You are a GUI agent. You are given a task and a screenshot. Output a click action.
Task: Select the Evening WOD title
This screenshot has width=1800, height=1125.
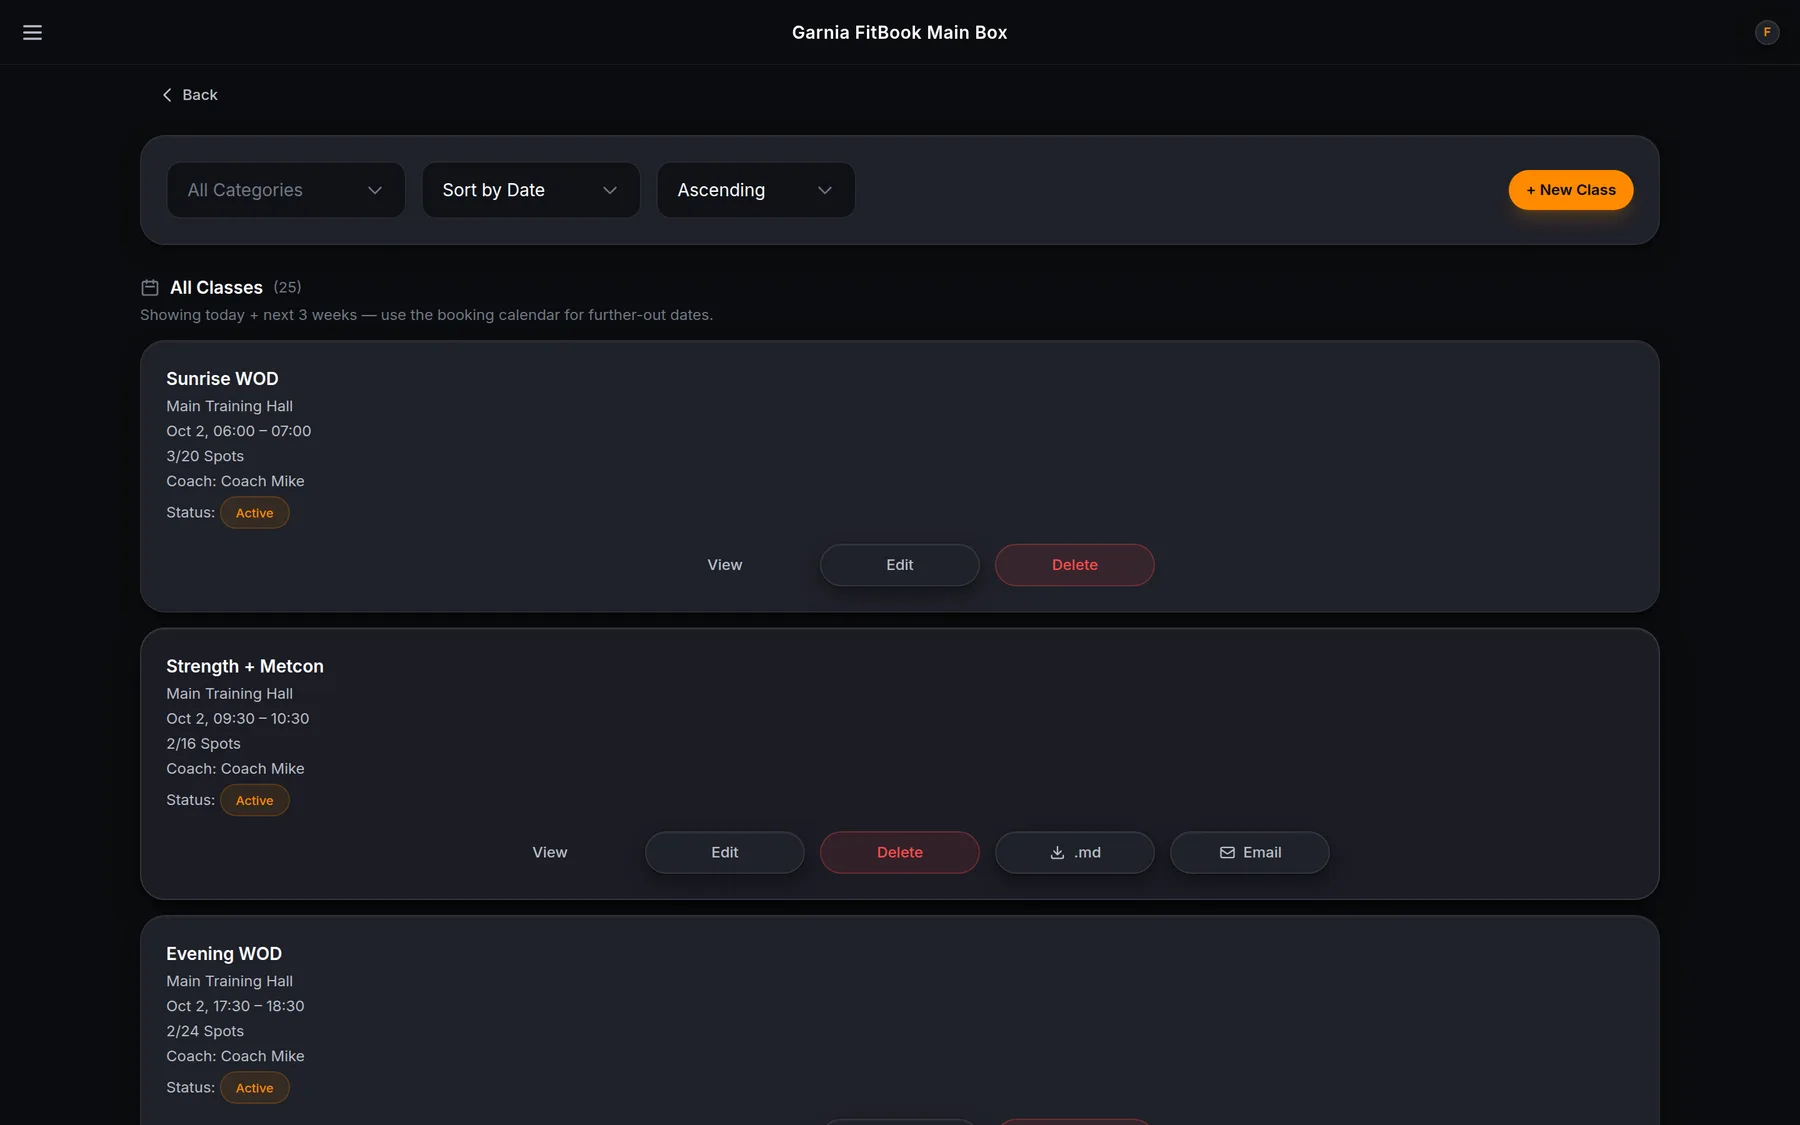(224, 954)
